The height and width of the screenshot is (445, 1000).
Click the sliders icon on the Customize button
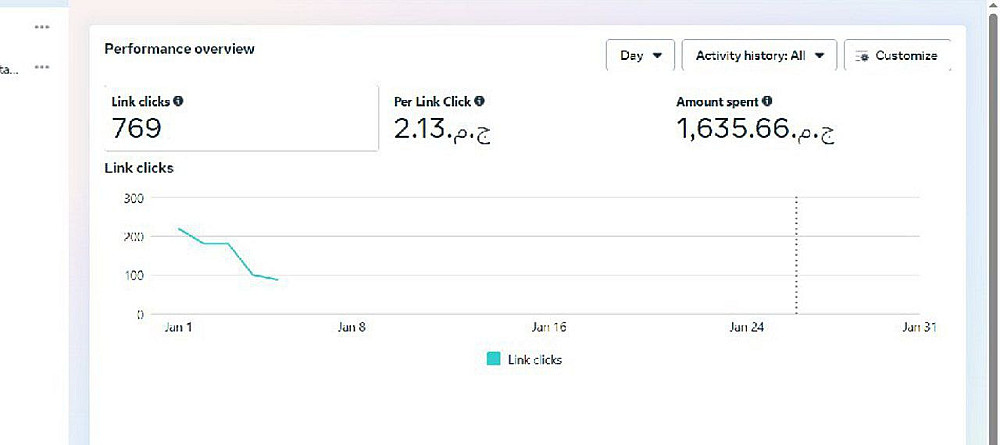coord(861,56)
